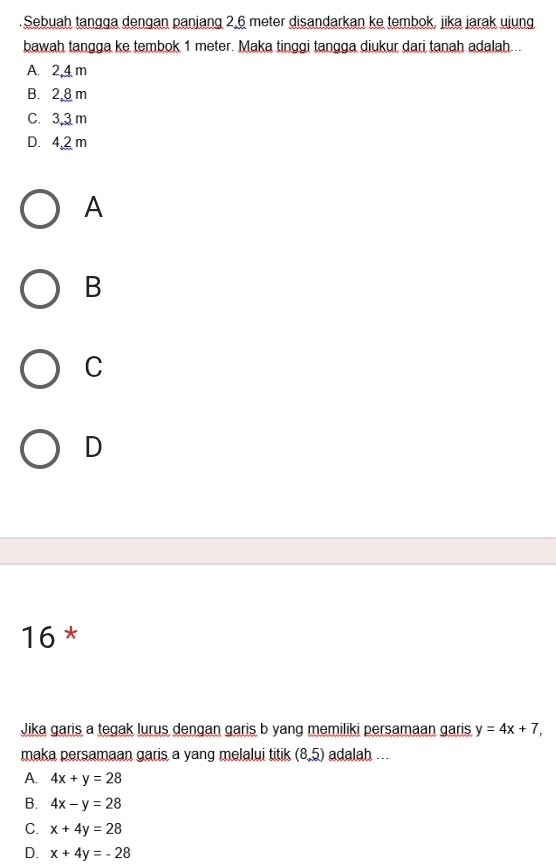Click the large letter C answer label
Image resolution: width=556 pixels, height=868 pixels.
pos(94,367)
